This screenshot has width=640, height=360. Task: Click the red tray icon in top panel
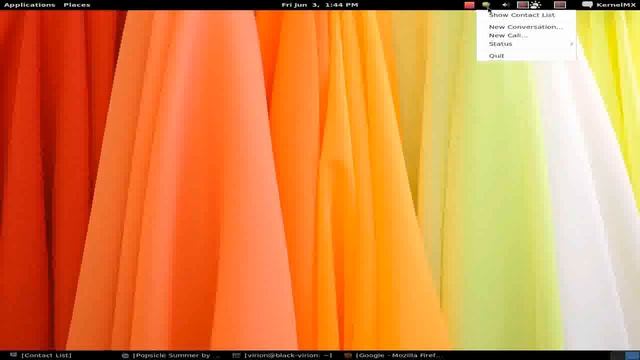[469, 5]
